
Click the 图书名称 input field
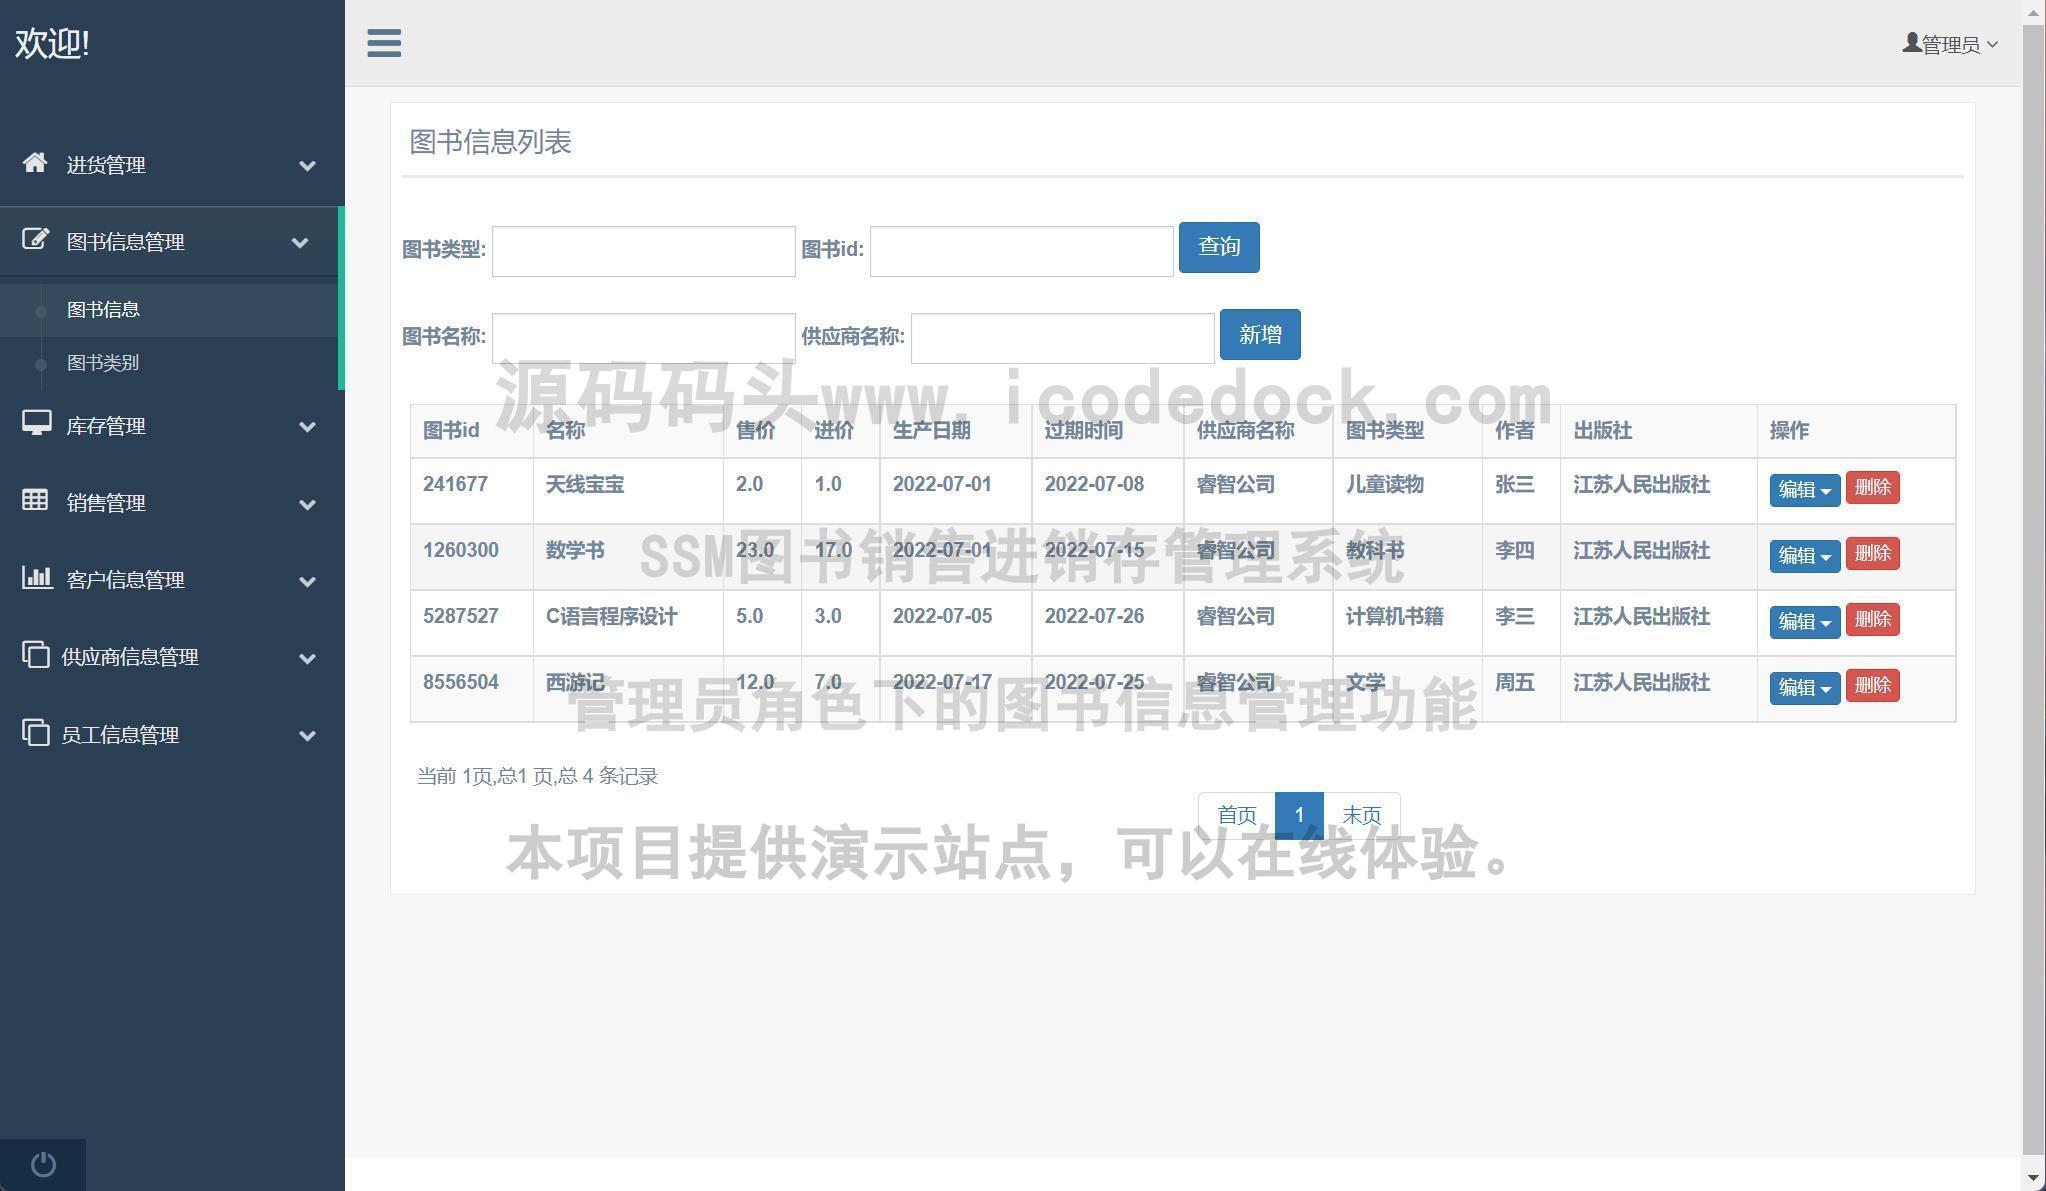643,338
